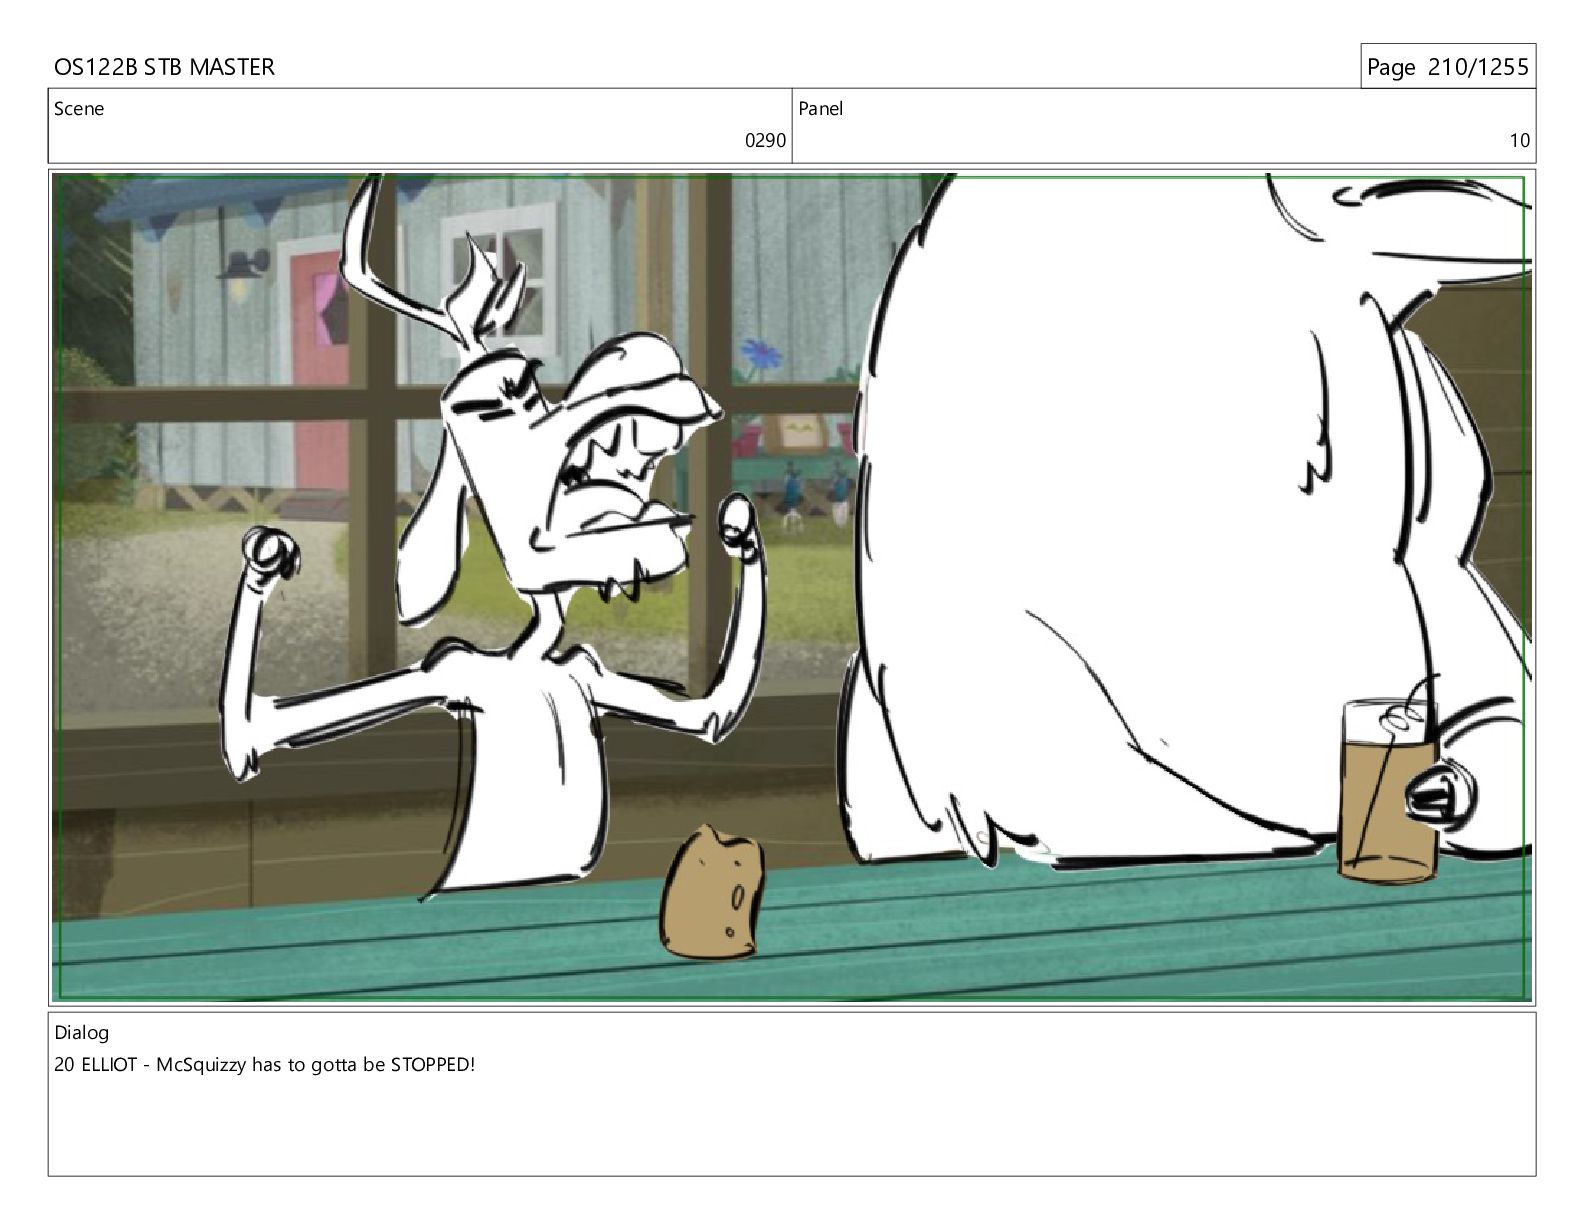The height and width of the screenshot is (1224, 1584).
Task: Click the OS122B STB MASTER title
Action: [164, 67]
